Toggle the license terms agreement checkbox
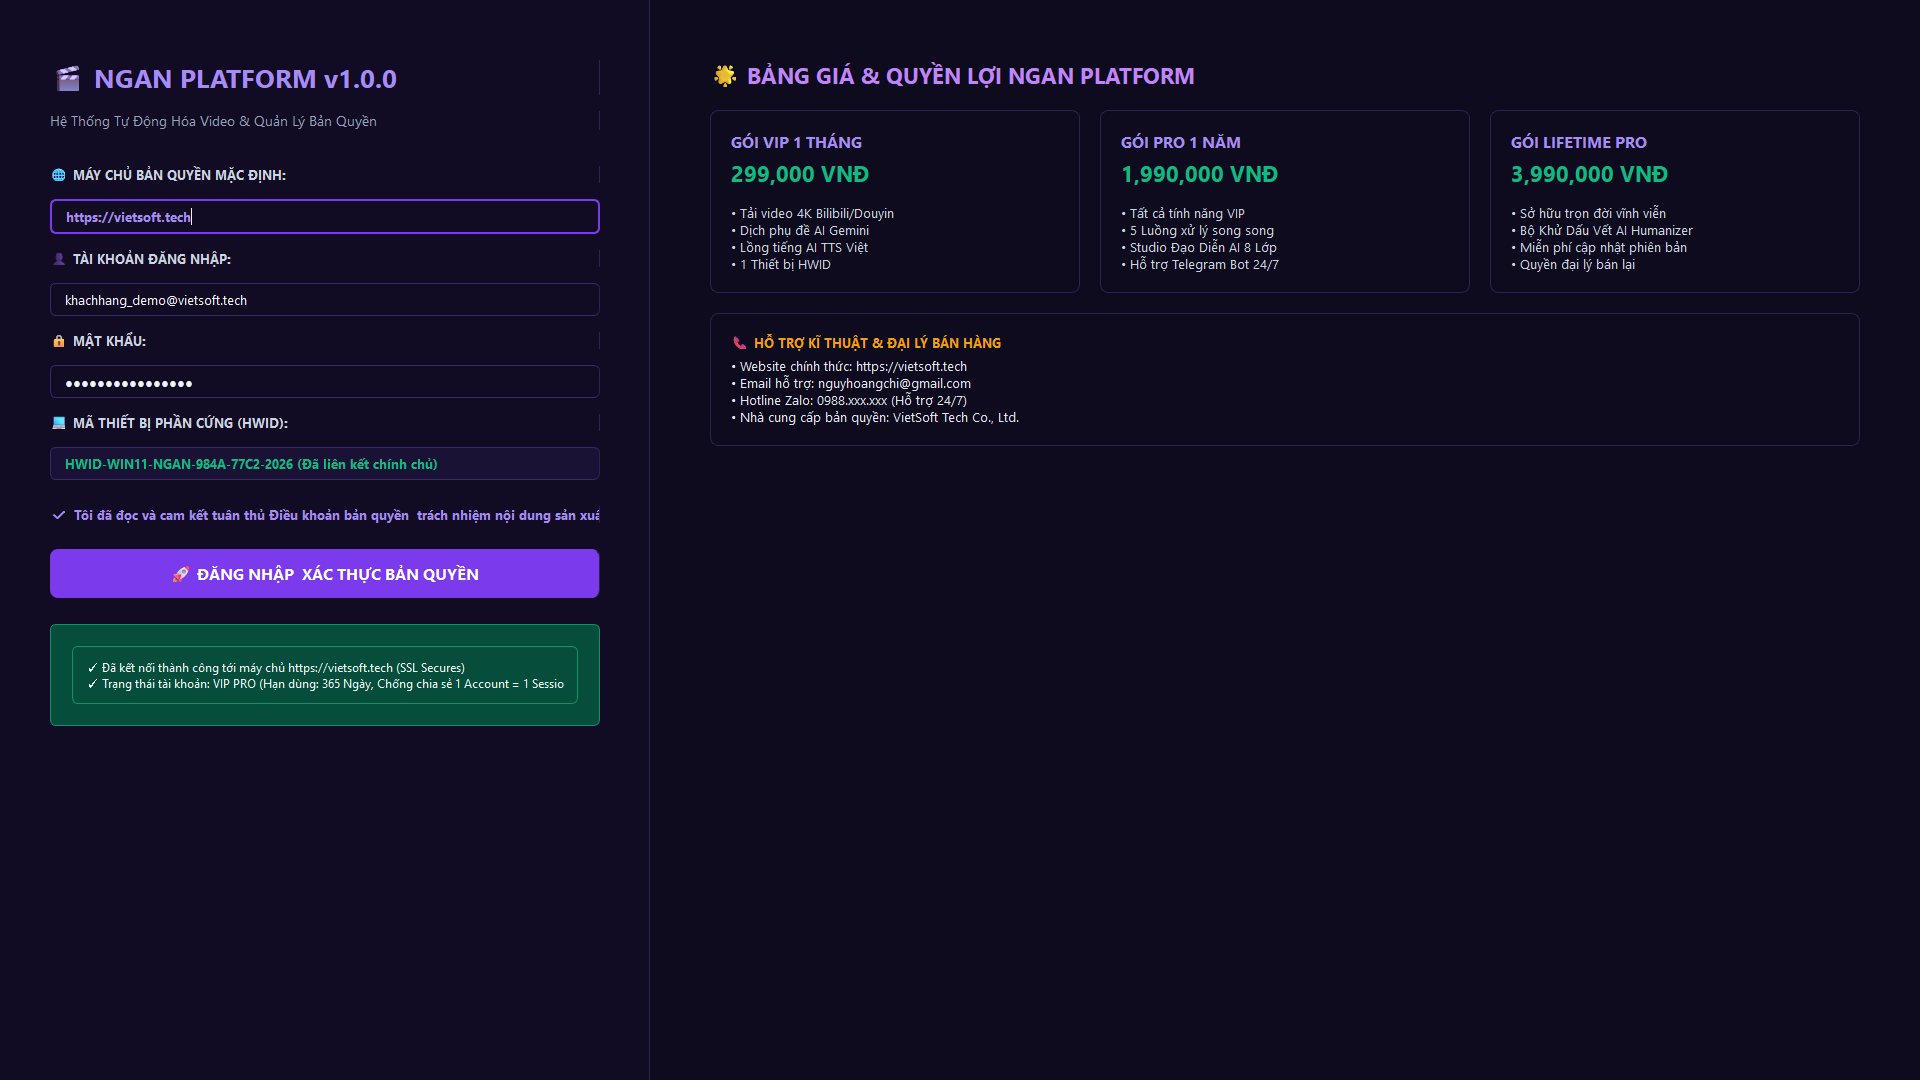The height and width of the screenshot is (1080, 1920). pos(59,516)
